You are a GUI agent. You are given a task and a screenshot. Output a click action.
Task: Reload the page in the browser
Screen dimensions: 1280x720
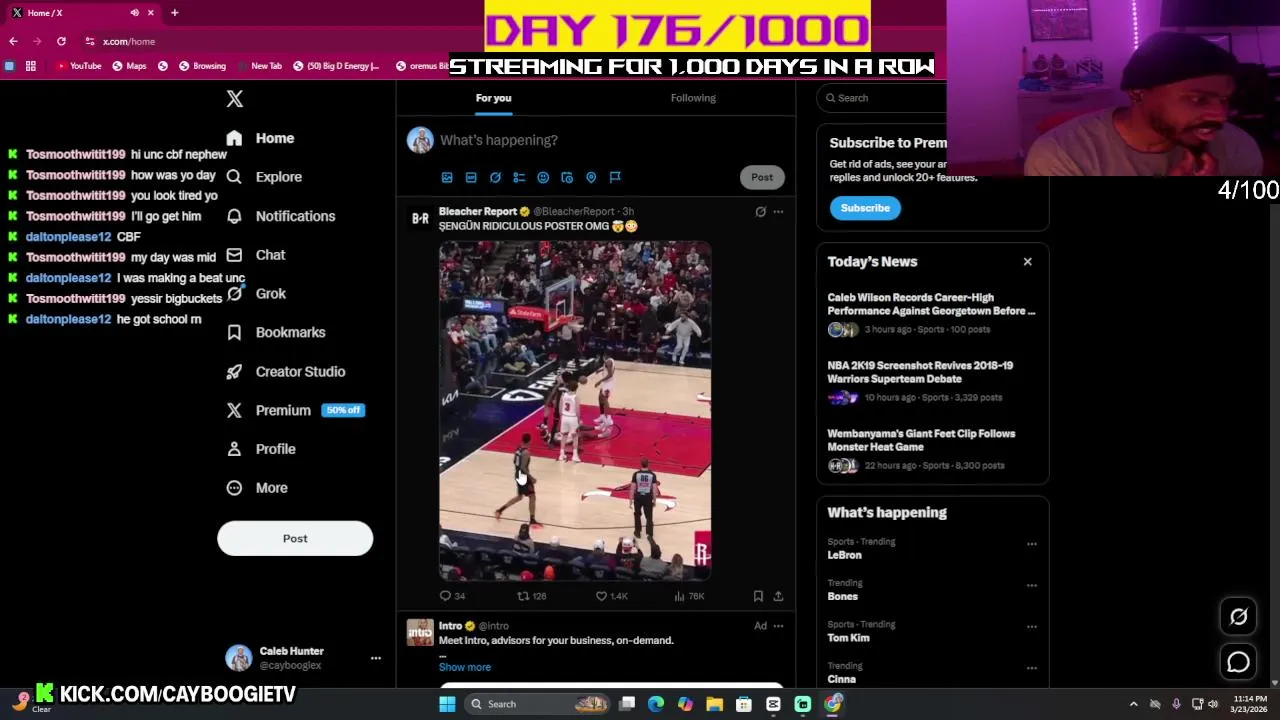[x=61, y=41]
